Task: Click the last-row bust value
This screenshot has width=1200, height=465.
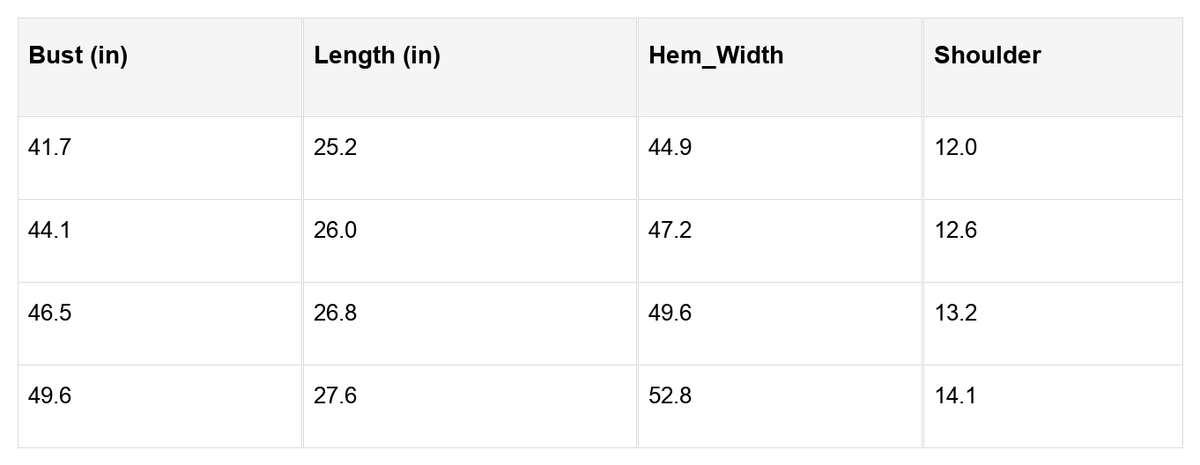Action: (x=50, y=396)
